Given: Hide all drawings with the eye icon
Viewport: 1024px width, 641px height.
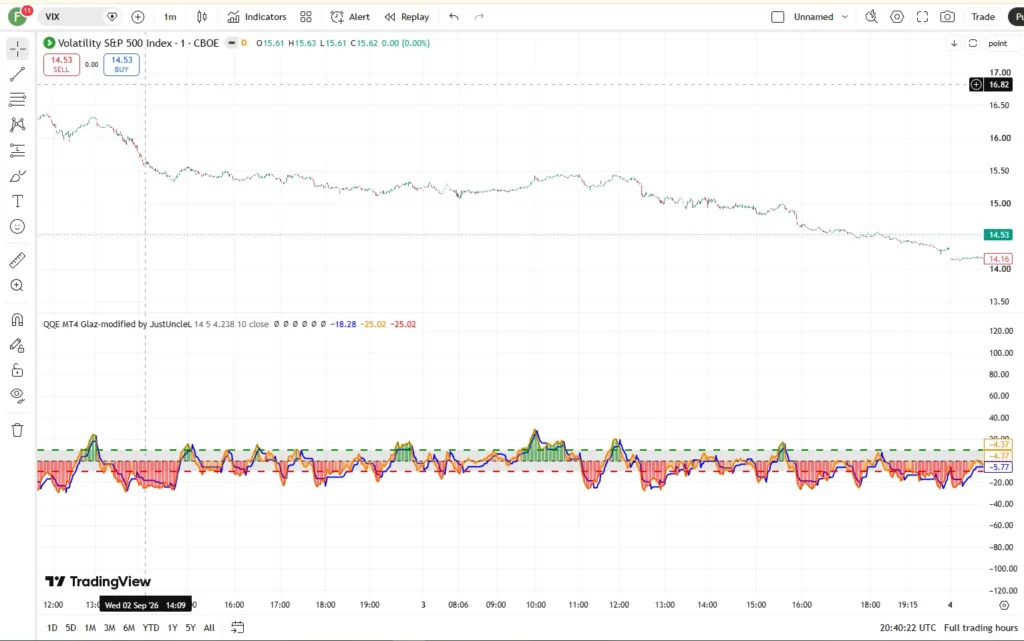Looking at the screenshot, I should [x=18, y=396].
